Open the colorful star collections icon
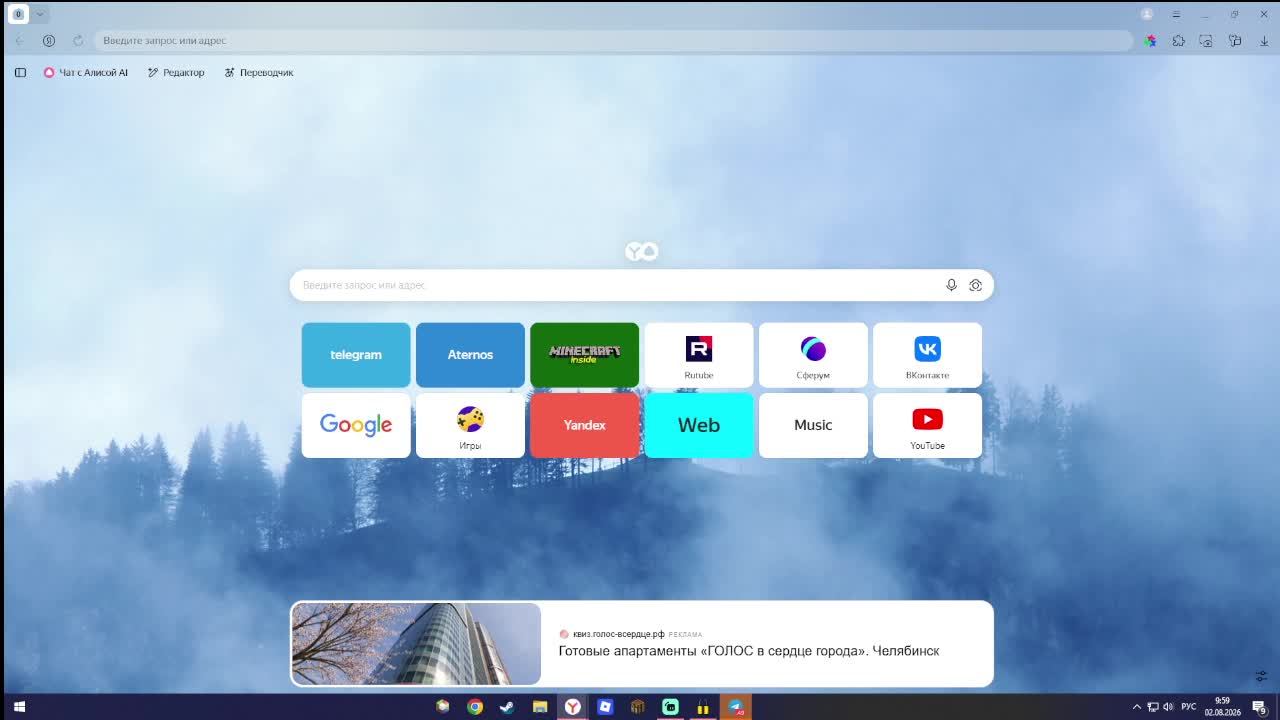The height and width of the screenshot is (720, 1280). click(x=1150, y=41)
